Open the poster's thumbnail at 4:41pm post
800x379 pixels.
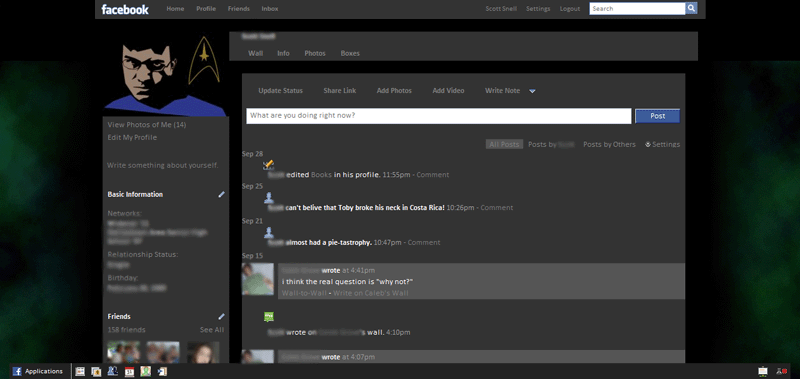(x=258, y=279)
